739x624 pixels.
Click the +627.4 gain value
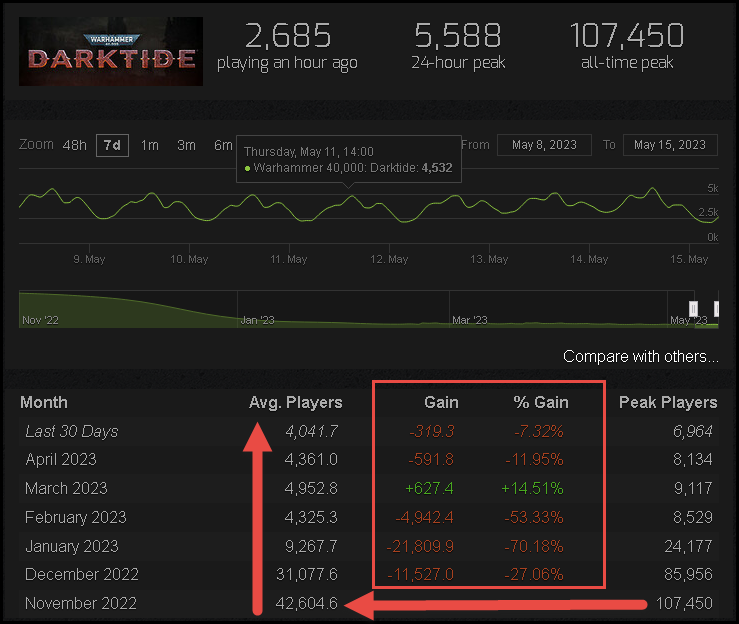click(429, 488)
